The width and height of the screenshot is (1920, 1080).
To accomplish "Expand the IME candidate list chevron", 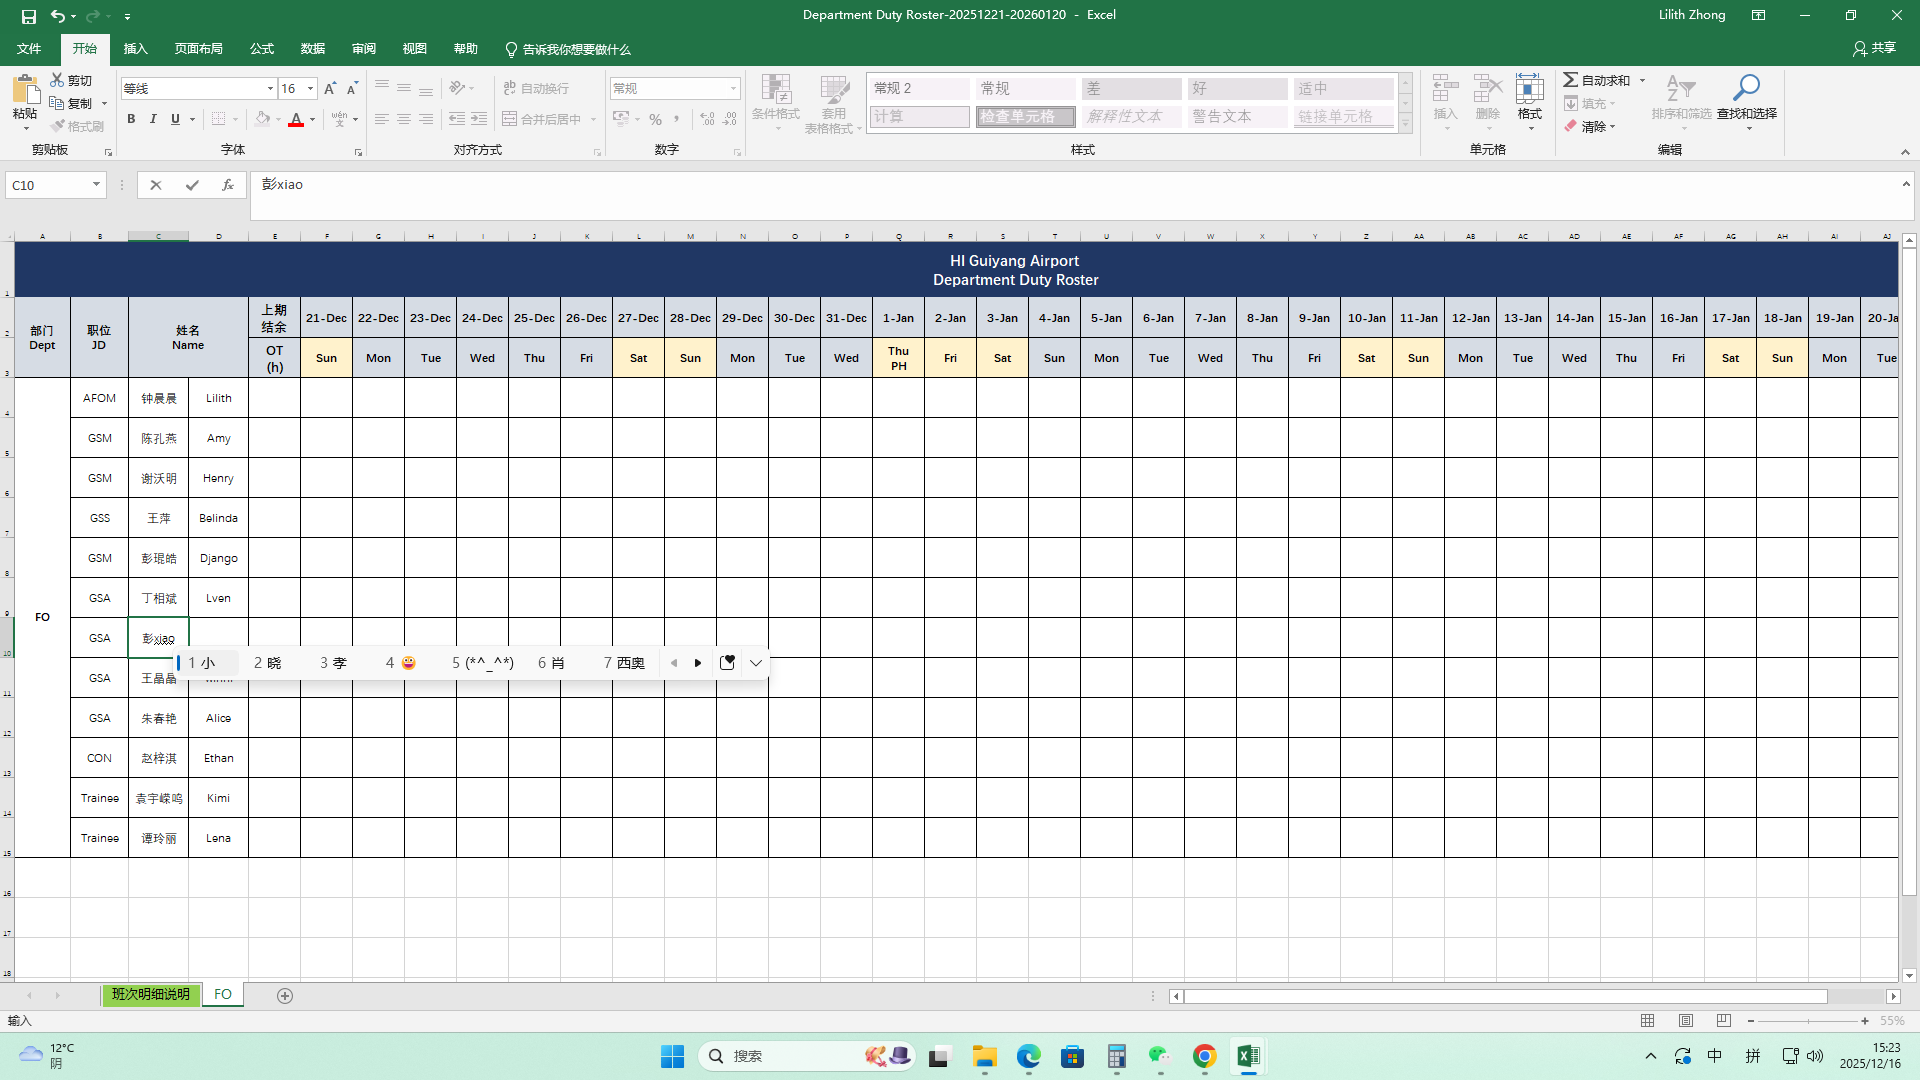I will click(x=756, y=663).
